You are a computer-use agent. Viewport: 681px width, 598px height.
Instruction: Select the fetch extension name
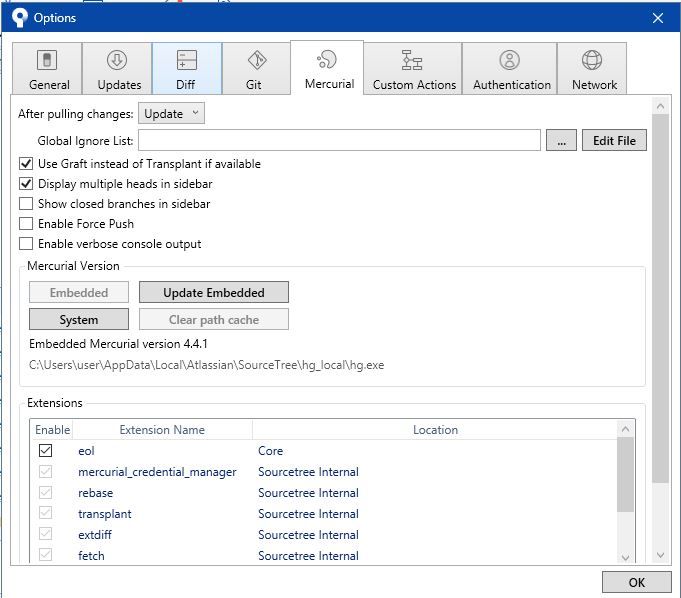point(91,555)
